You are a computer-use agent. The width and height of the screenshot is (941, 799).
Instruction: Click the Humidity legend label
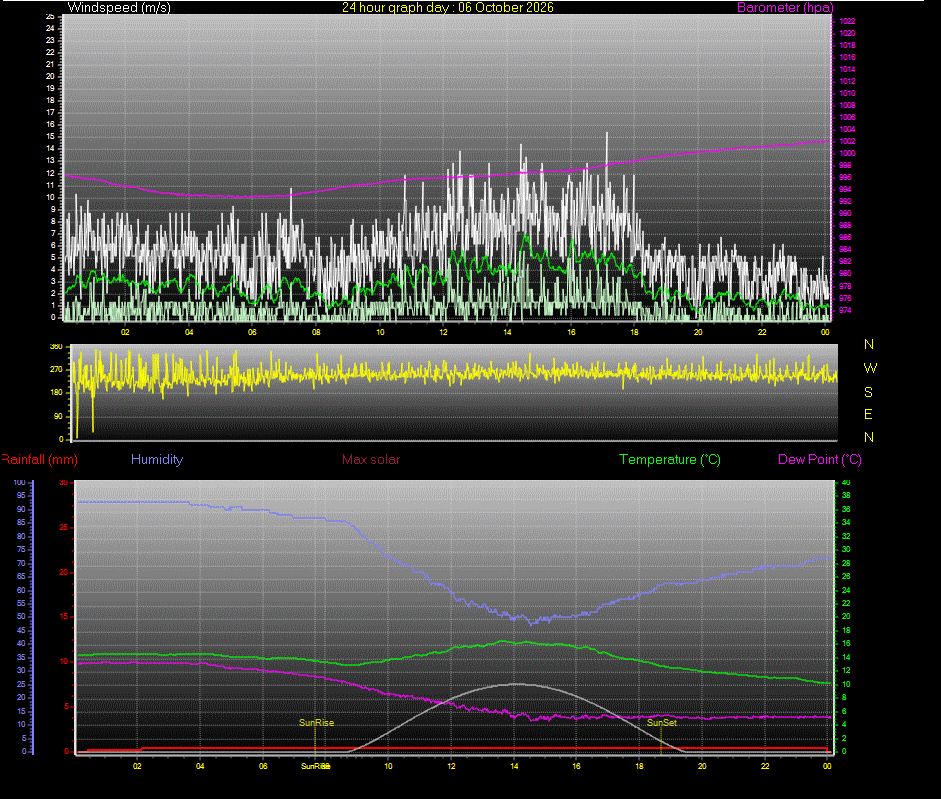click(x=157, y=459)
